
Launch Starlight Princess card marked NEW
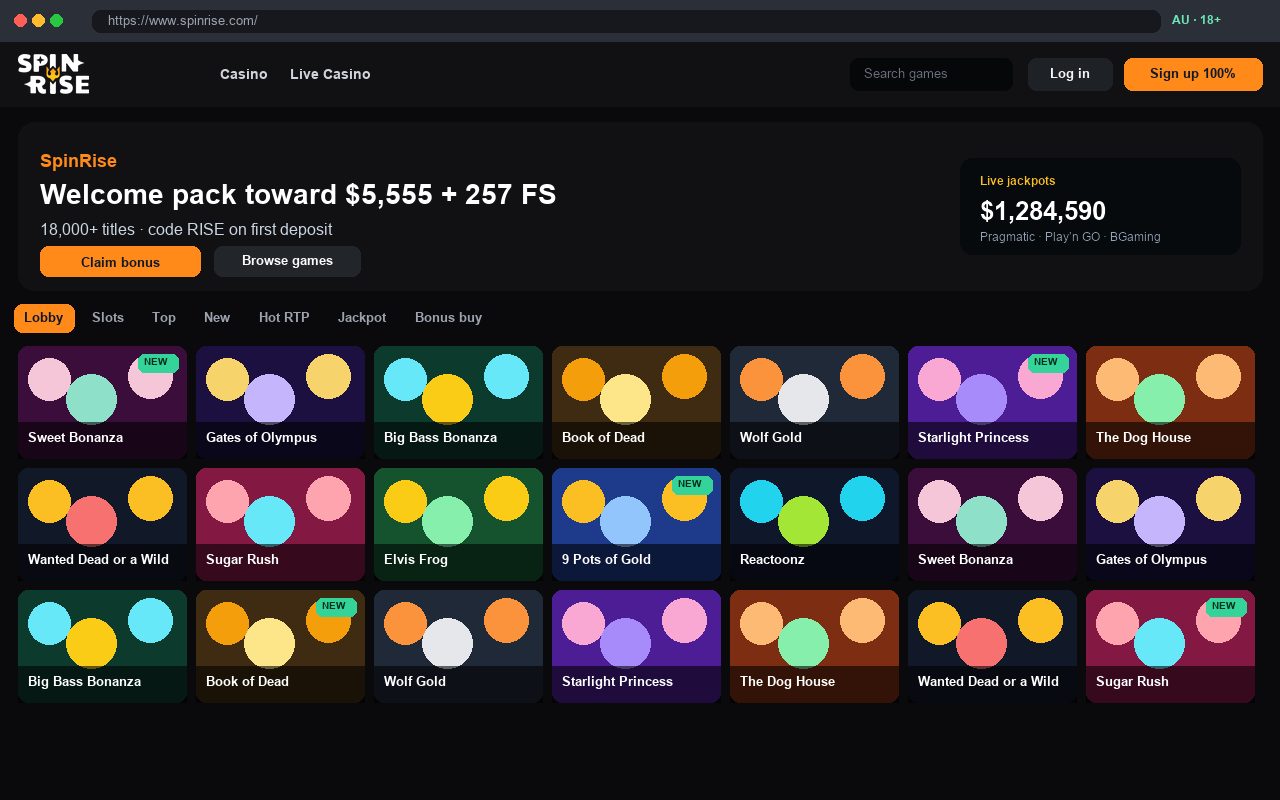[992, 402]
